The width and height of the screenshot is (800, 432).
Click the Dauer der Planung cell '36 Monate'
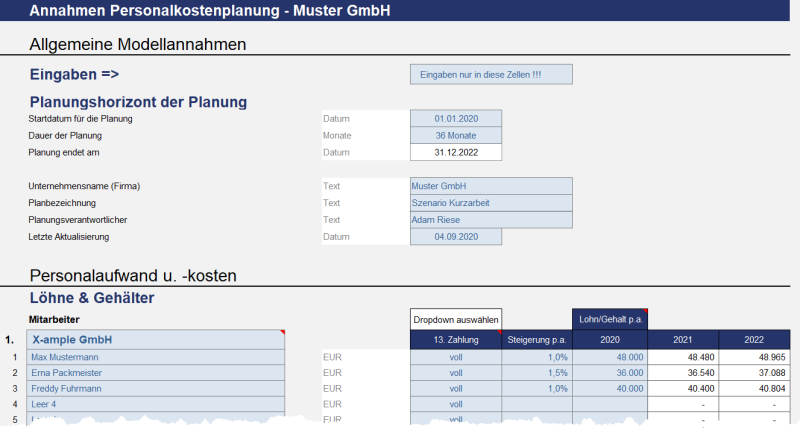(456, 136)
